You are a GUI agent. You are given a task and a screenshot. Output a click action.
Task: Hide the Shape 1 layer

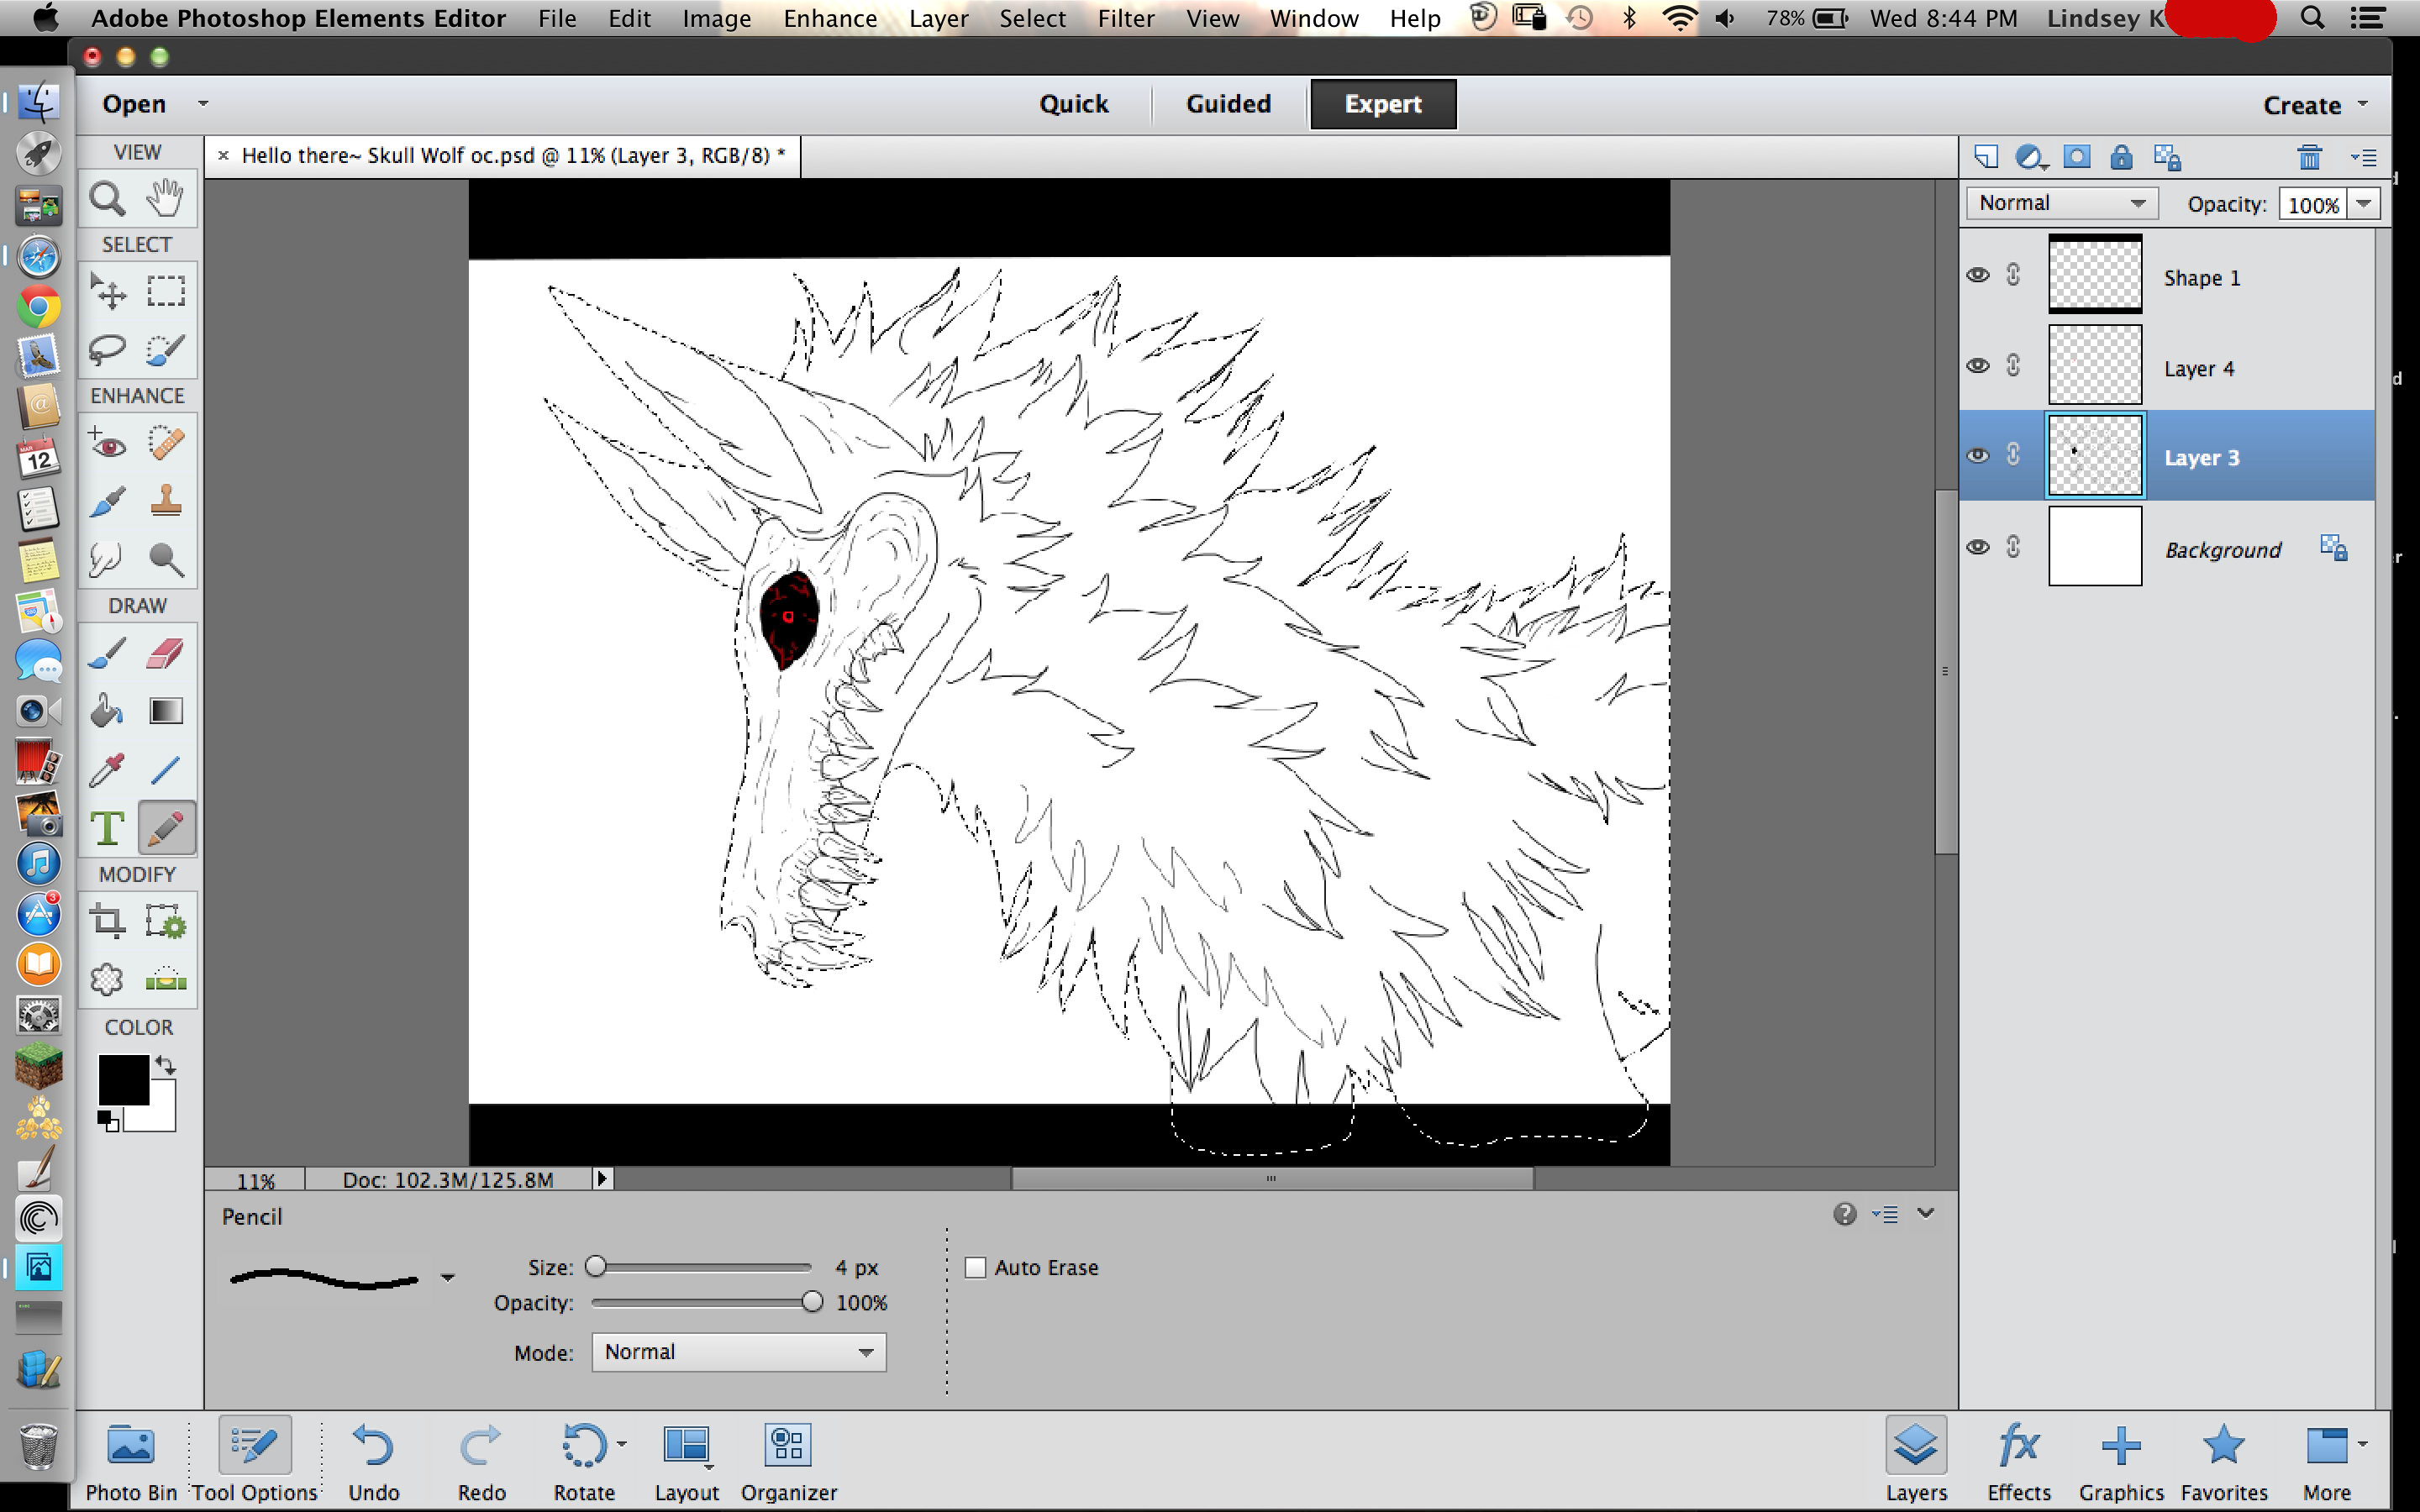[x=1977, y=275]
